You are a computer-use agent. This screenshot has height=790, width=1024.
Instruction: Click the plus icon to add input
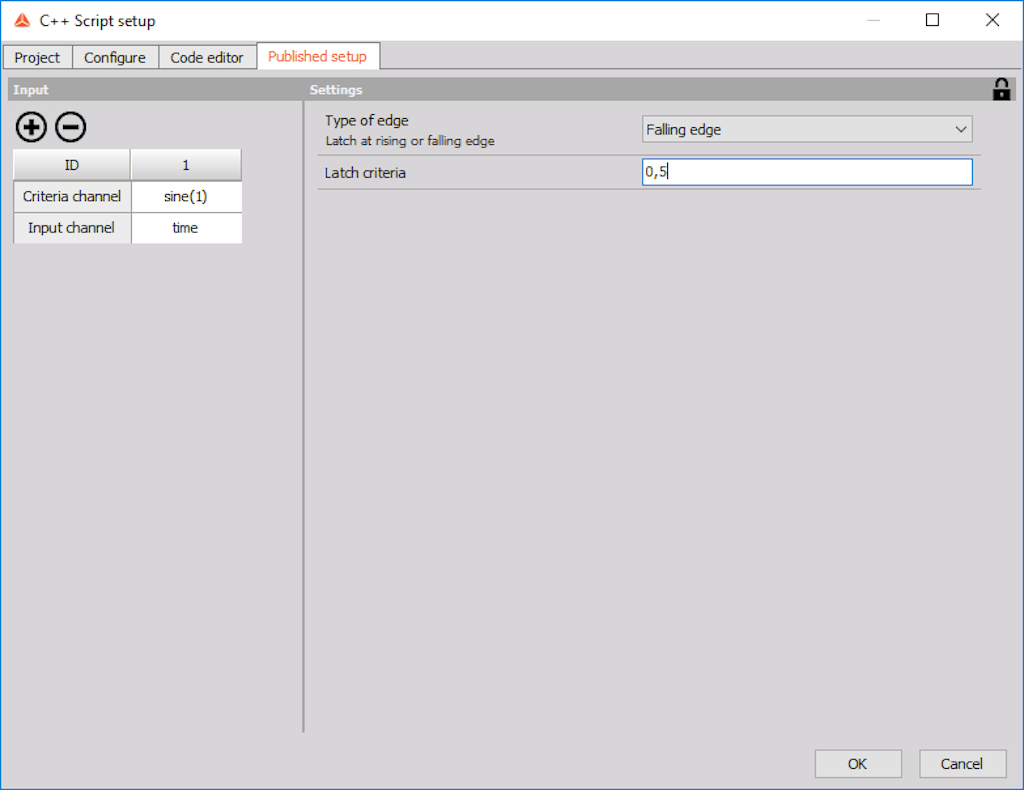point(31,127)
